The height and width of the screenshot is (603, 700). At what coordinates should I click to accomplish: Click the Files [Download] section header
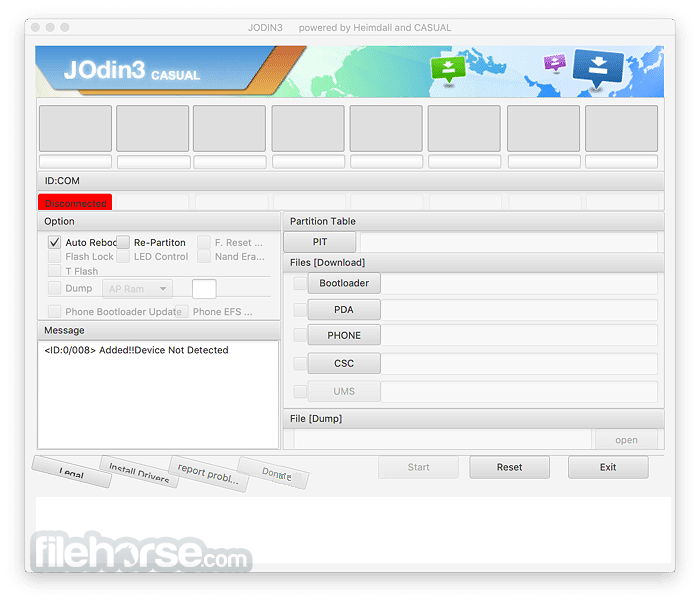[474, 262]
